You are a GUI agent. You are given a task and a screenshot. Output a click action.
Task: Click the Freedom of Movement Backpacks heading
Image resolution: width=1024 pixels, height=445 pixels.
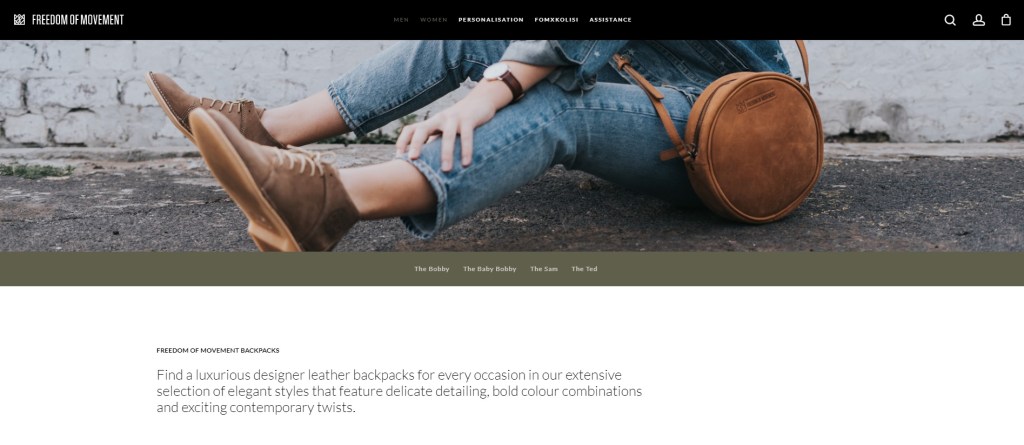(218, 350)
